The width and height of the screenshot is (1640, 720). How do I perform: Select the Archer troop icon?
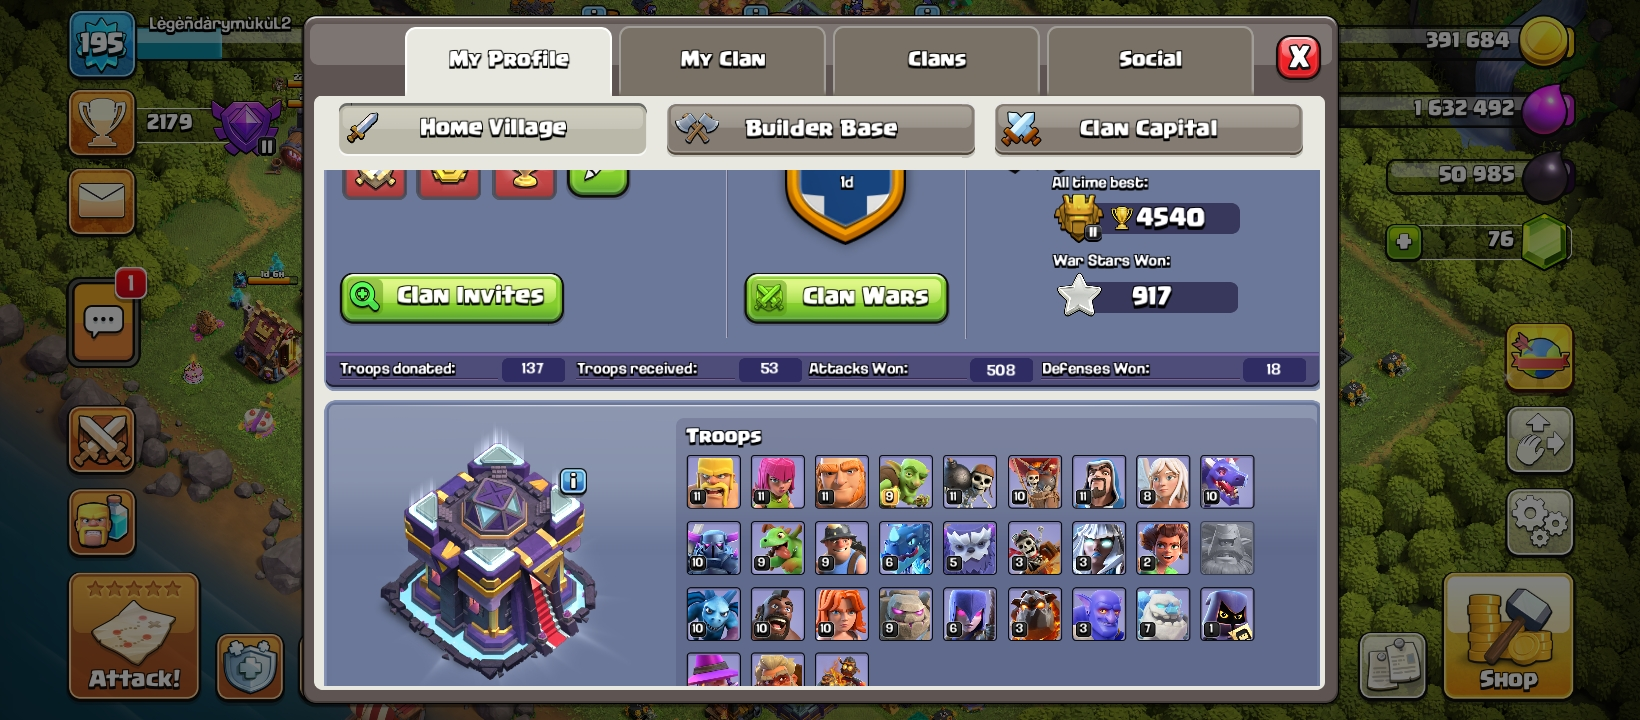point(777,482)
